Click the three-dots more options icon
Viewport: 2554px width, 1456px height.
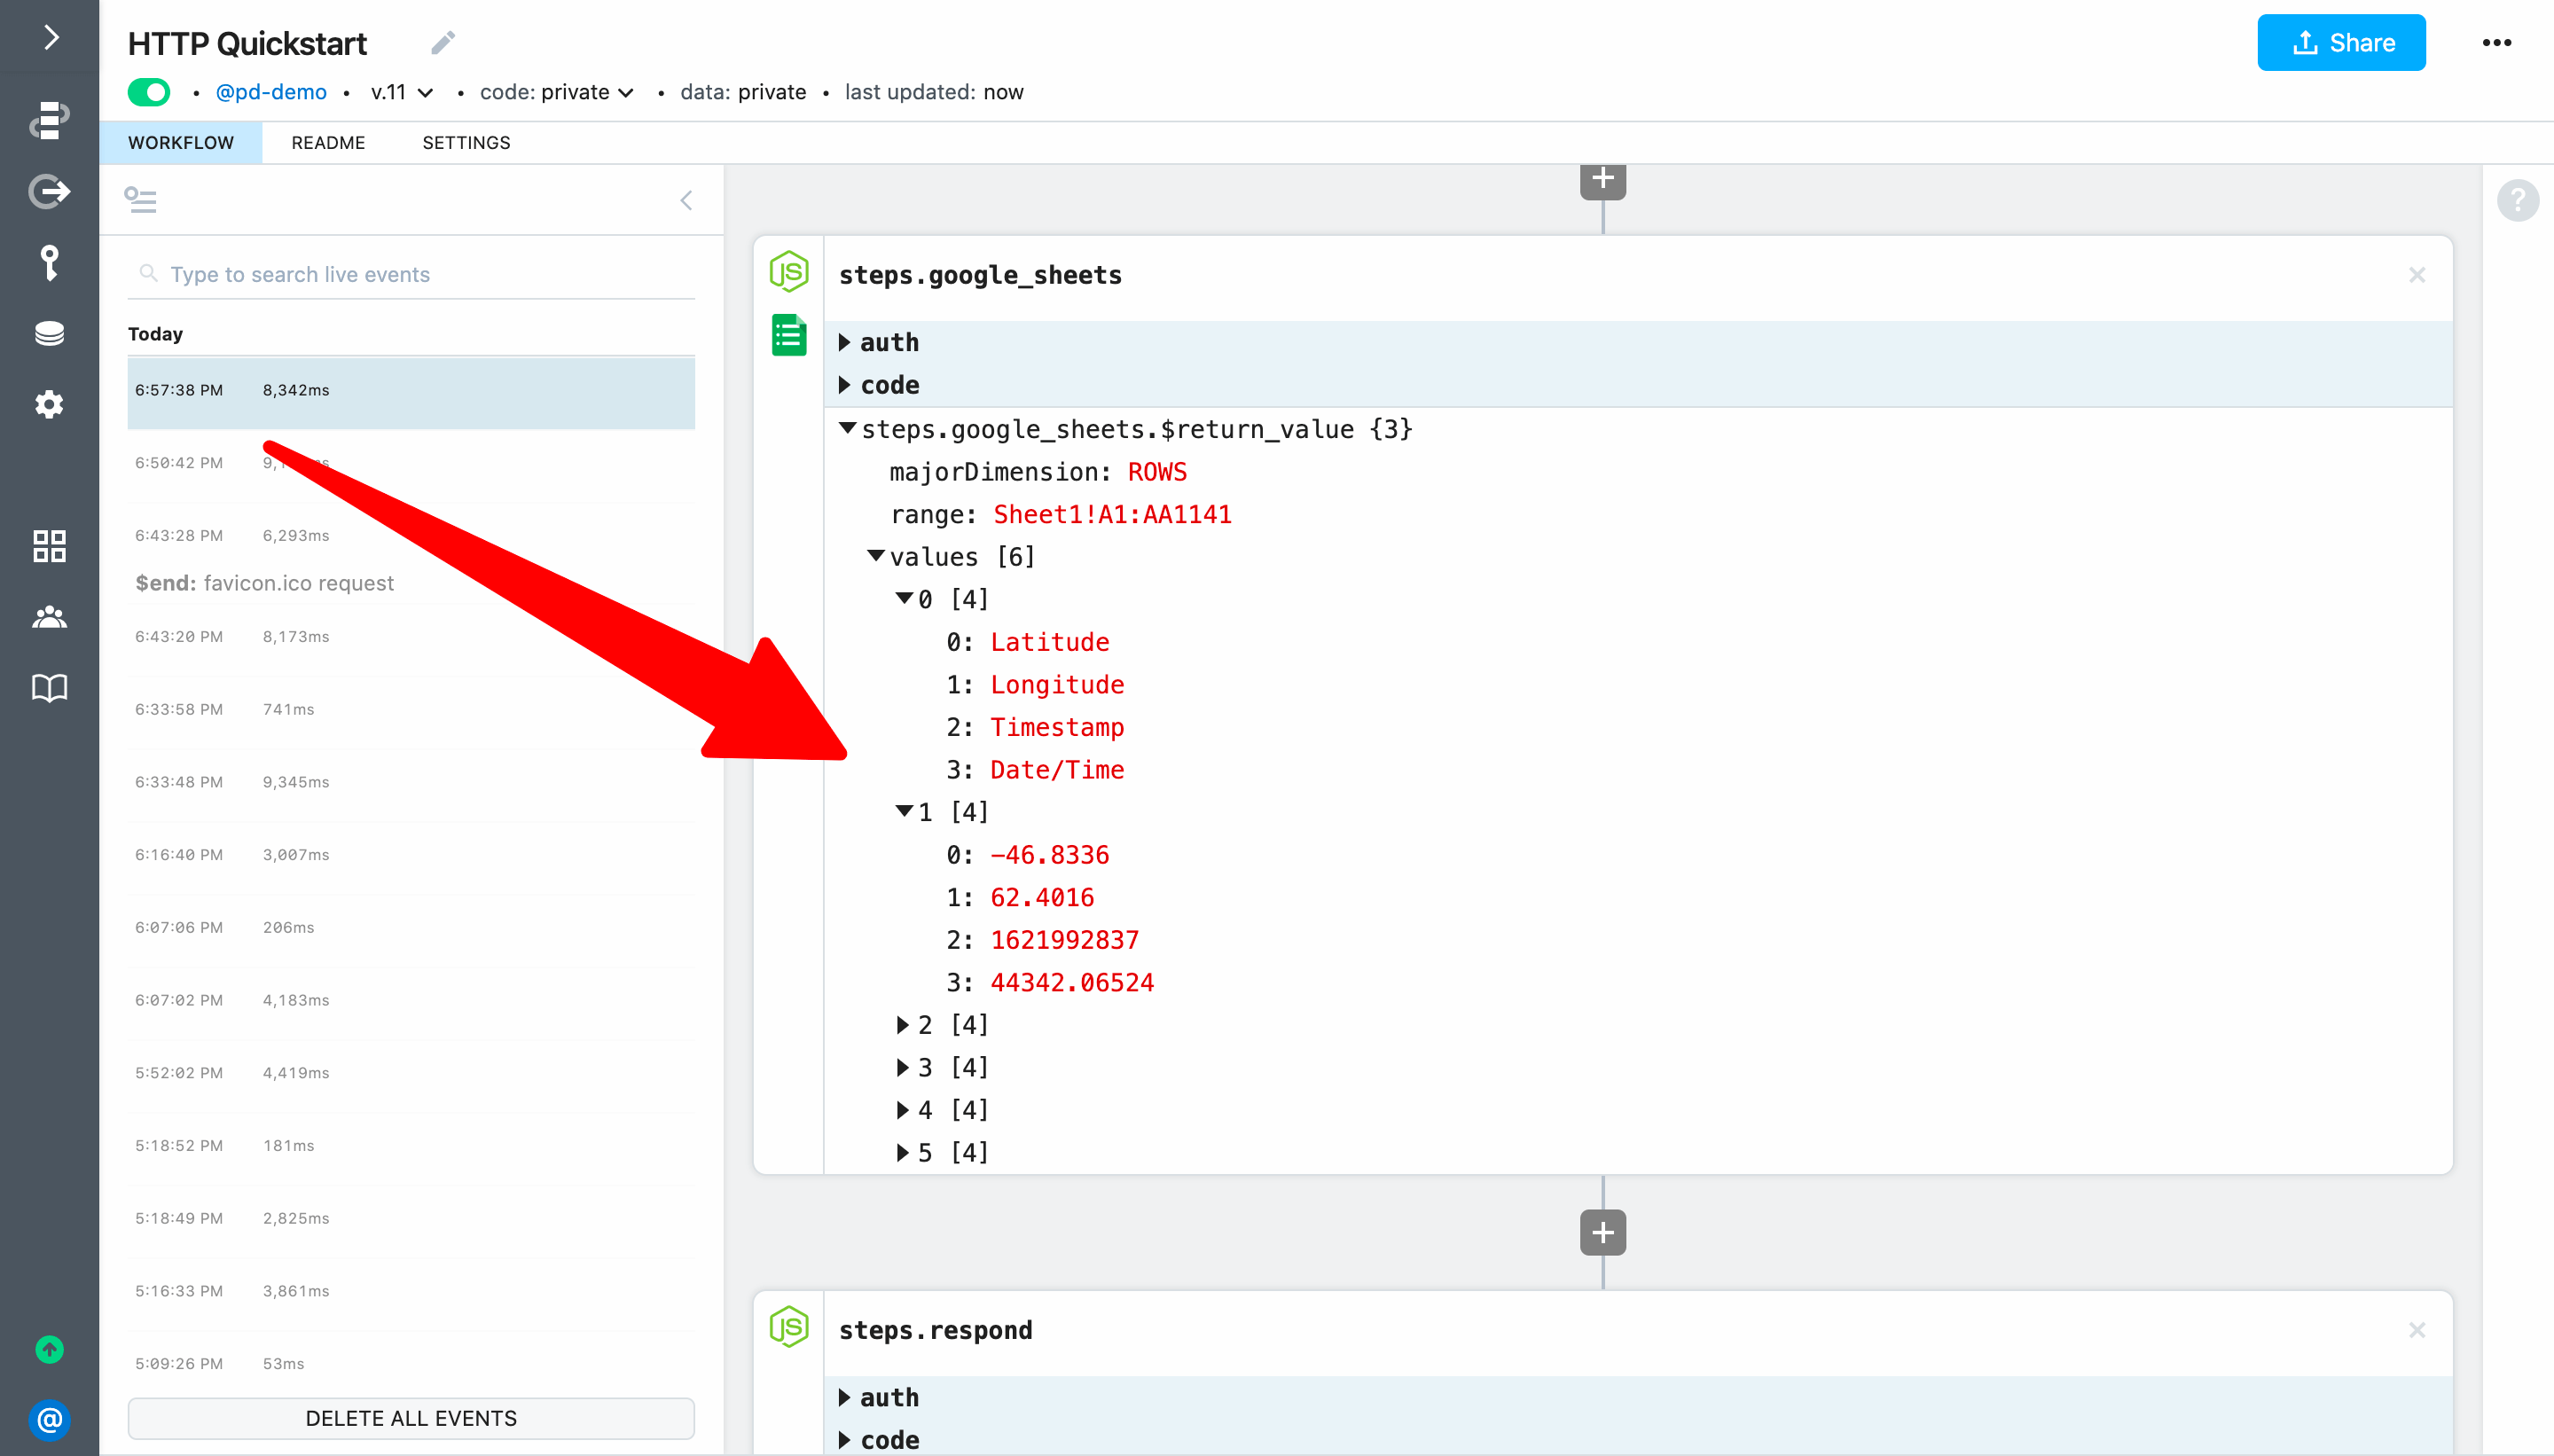click(2496, 43)
